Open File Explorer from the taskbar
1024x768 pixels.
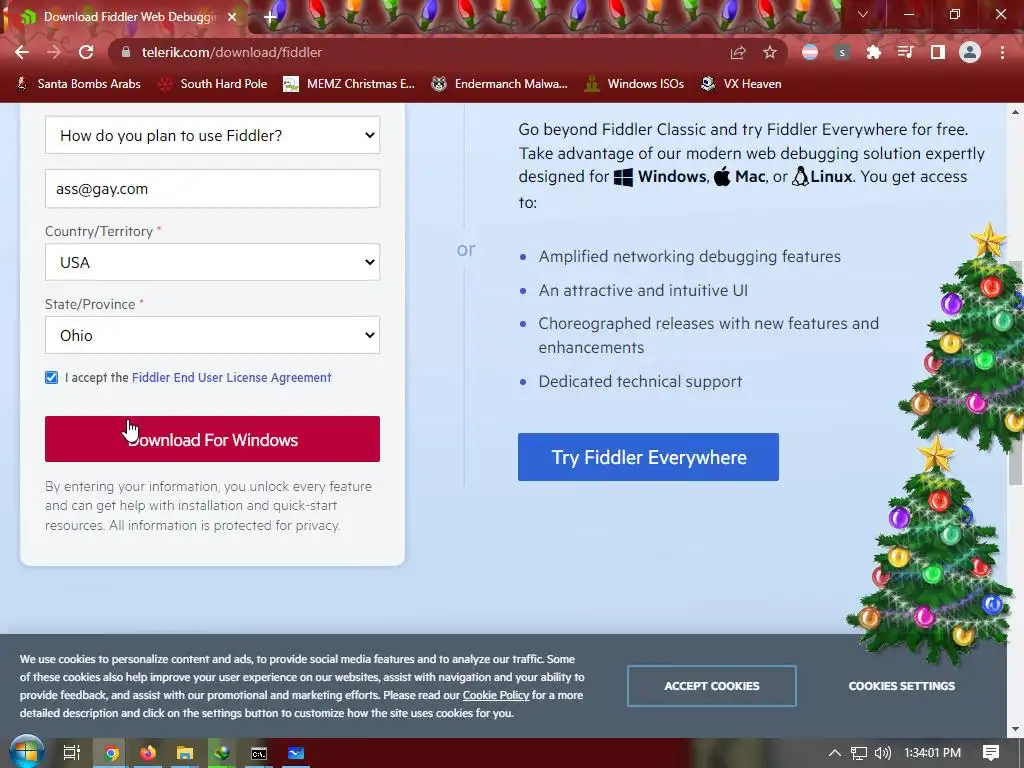coord(185,753)
